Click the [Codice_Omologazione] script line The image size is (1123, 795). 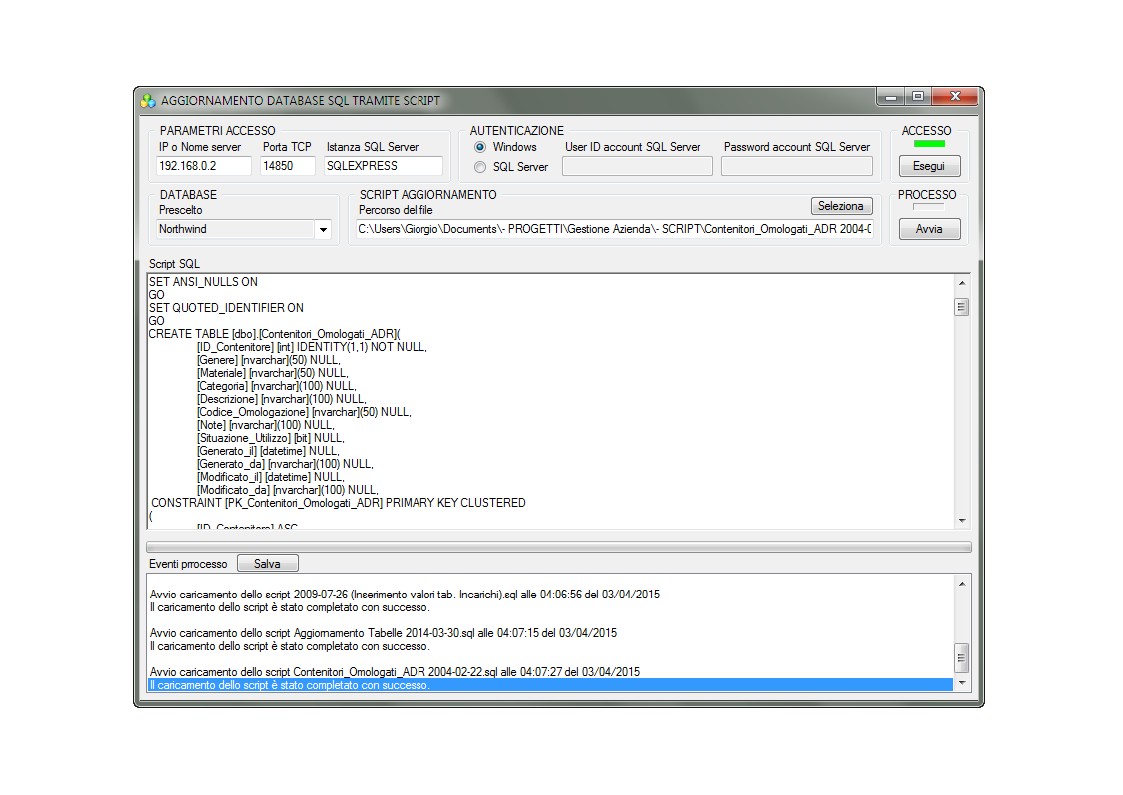coord(304,412)
